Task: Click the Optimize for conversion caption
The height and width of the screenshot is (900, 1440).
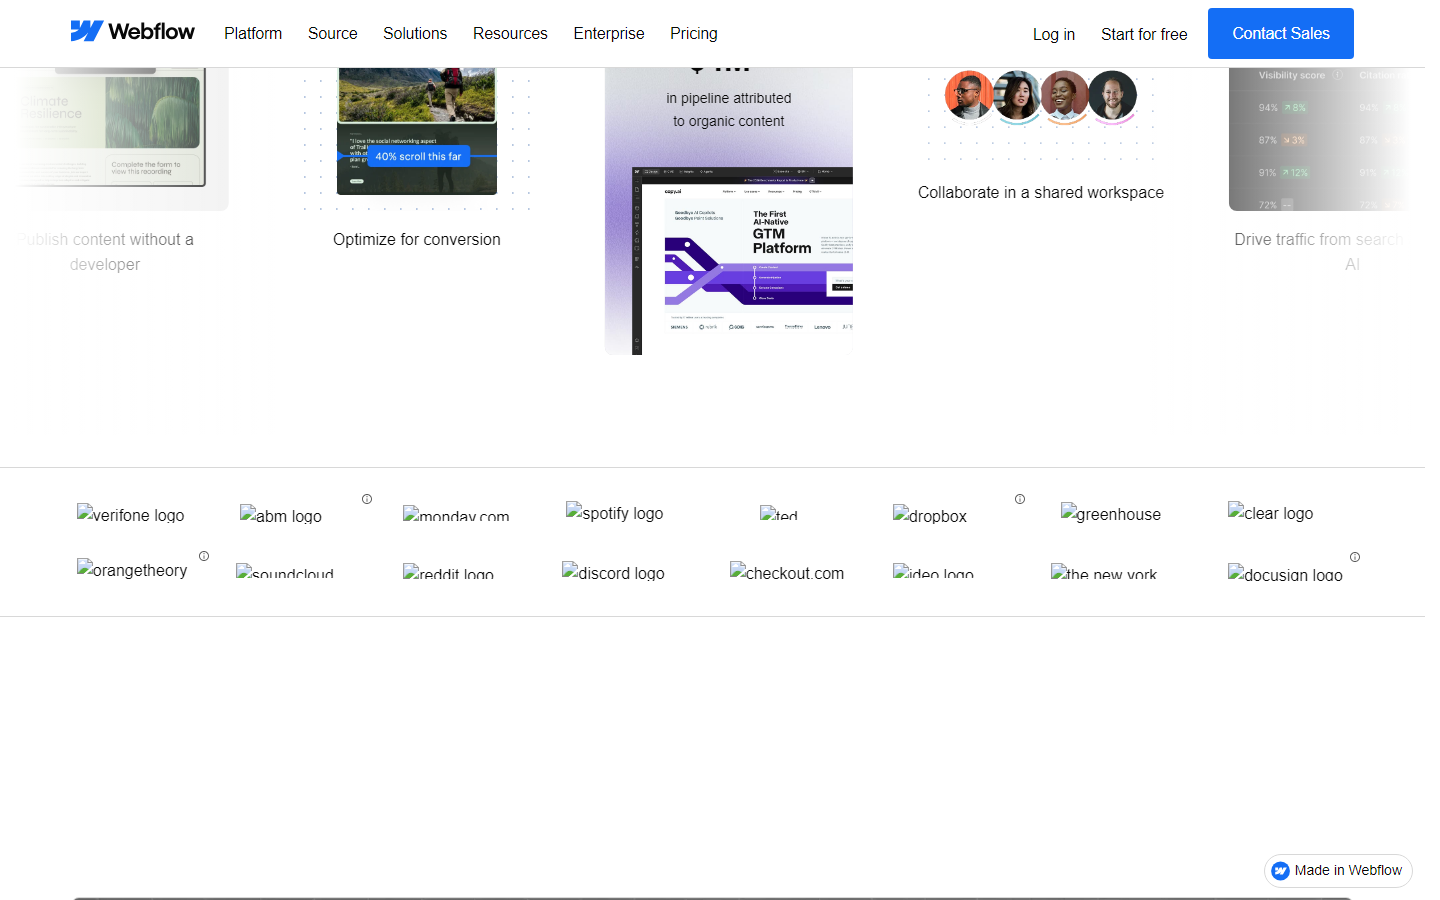Action: tap(417, 239)
